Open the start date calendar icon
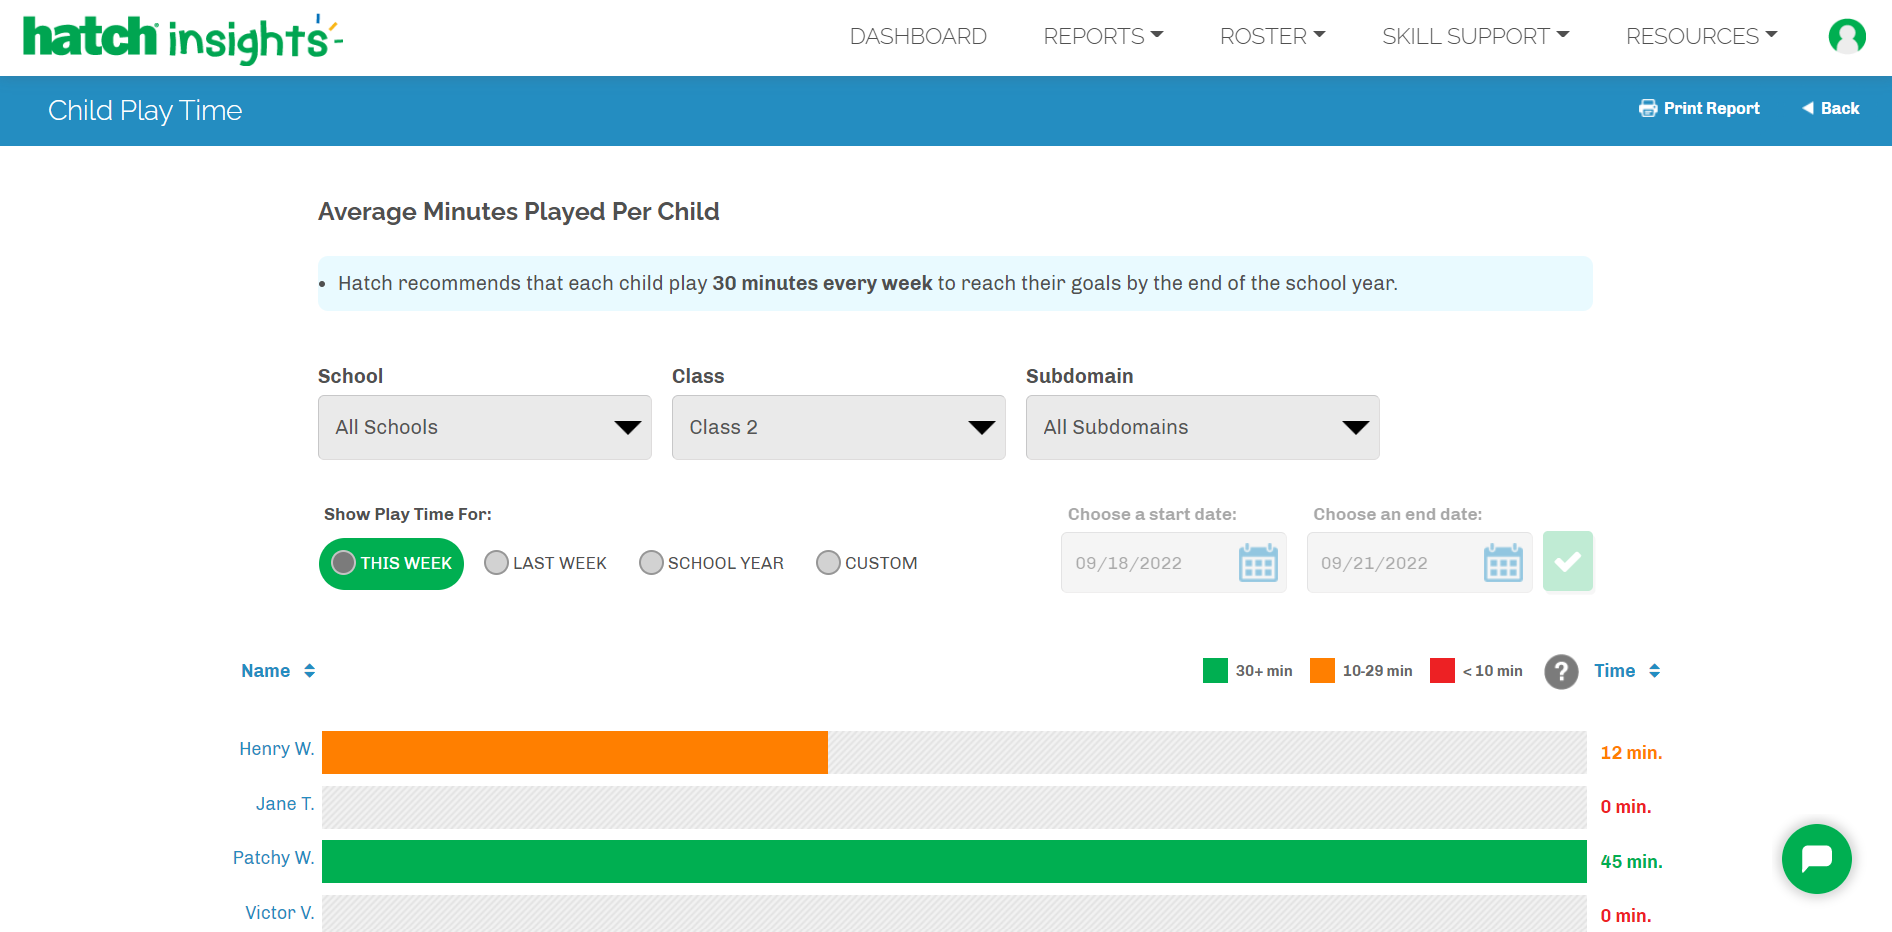 coord(1257,563)
